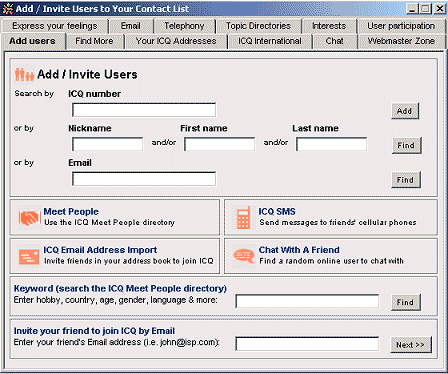Focus the ICQ number input field
Image resolution: width=448 pixels, height=374 pixels.
144,110
